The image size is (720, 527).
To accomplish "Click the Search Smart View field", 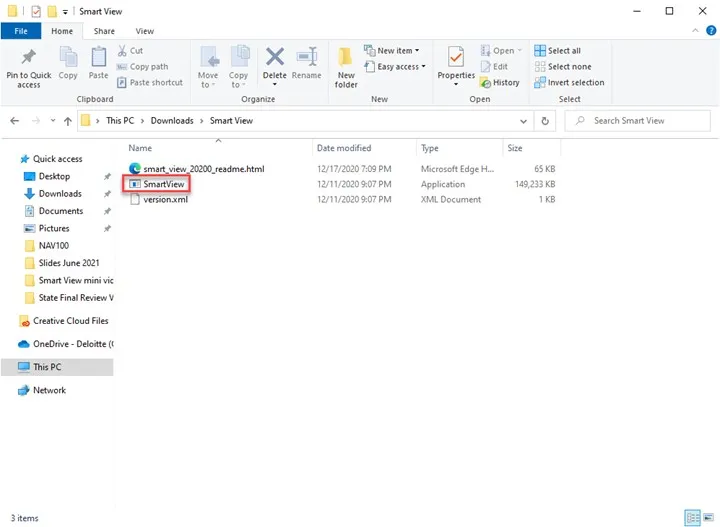I will pos(637,121).
